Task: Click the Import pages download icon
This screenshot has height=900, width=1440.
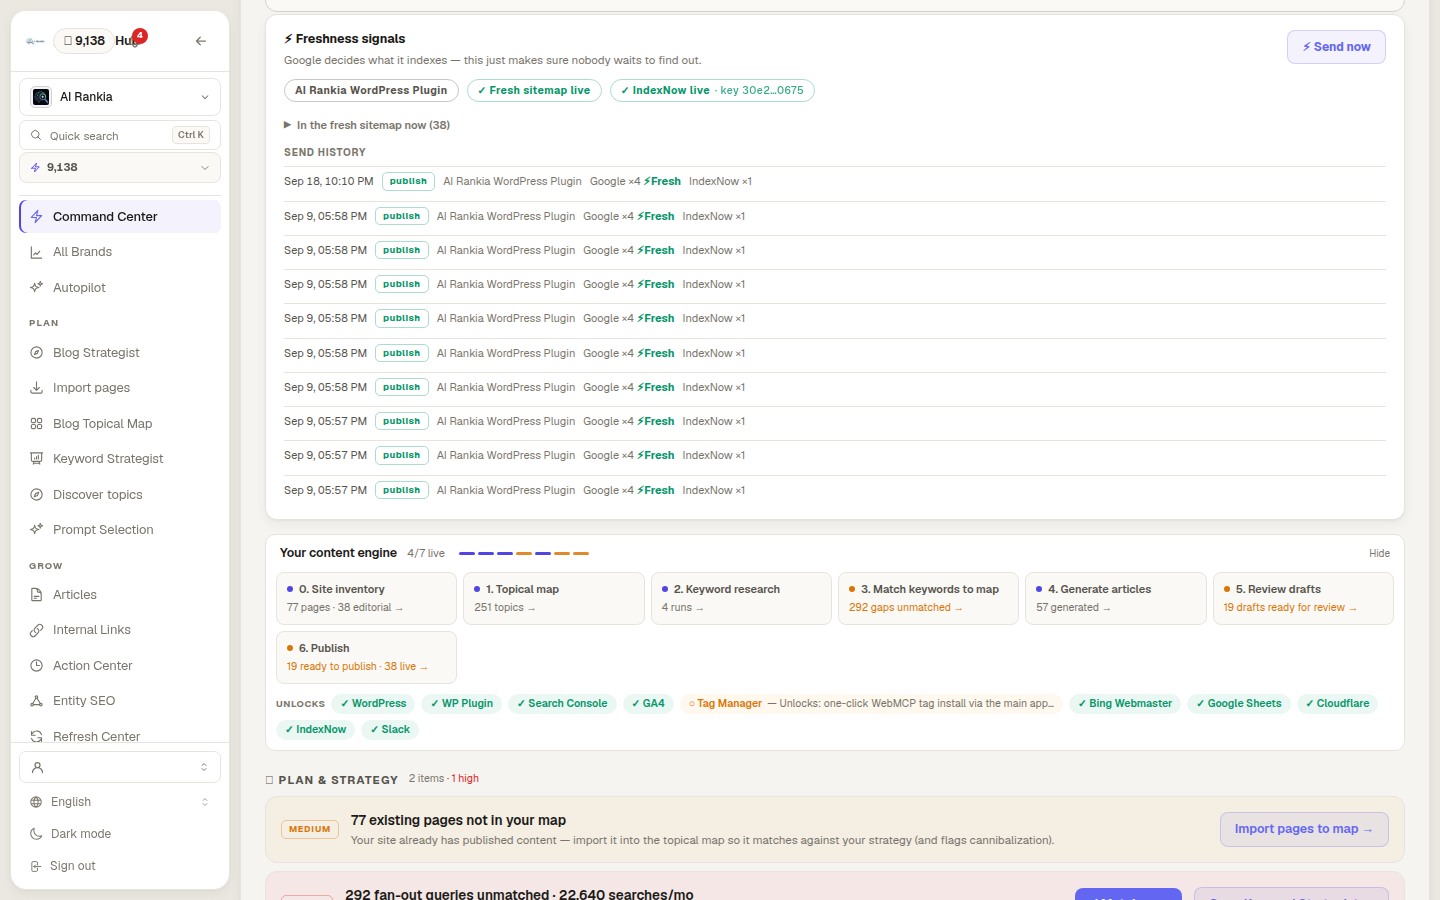Action: coord(36,388)
